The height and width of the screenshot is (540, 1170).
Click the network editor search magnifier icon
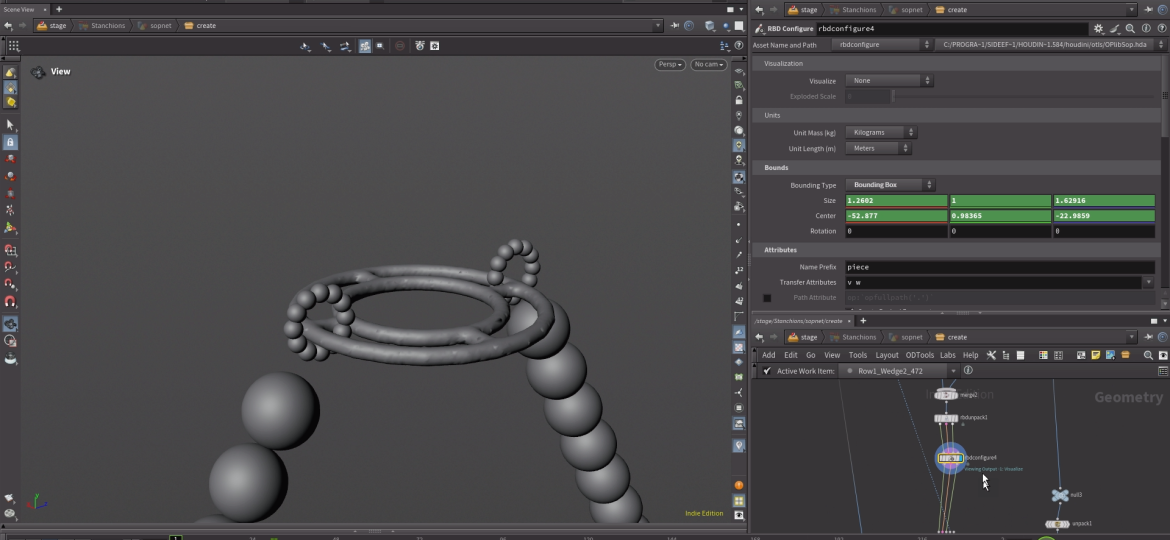[1148, 355]
